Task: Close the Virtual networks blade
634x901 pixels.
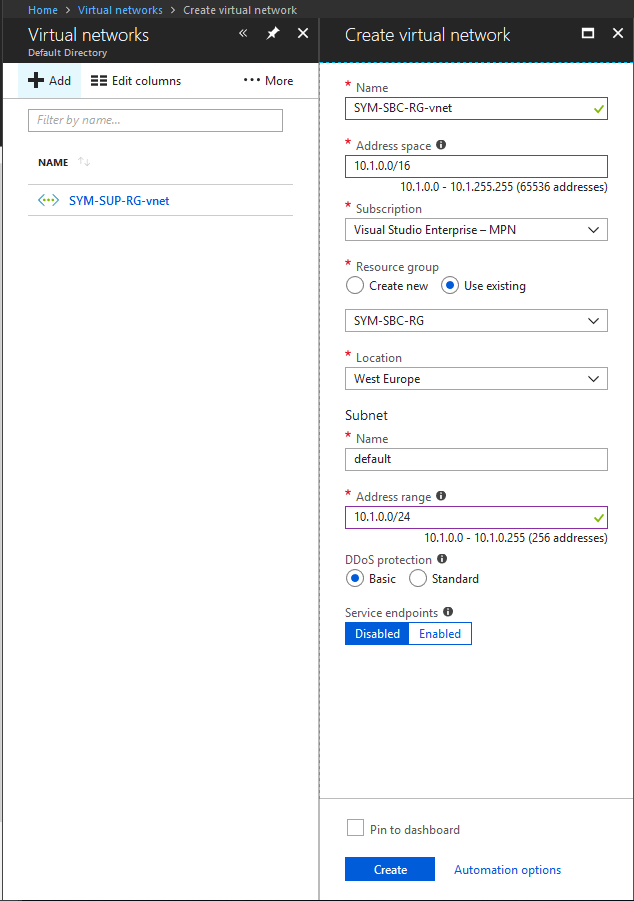Action: click(x=303, y=33)
